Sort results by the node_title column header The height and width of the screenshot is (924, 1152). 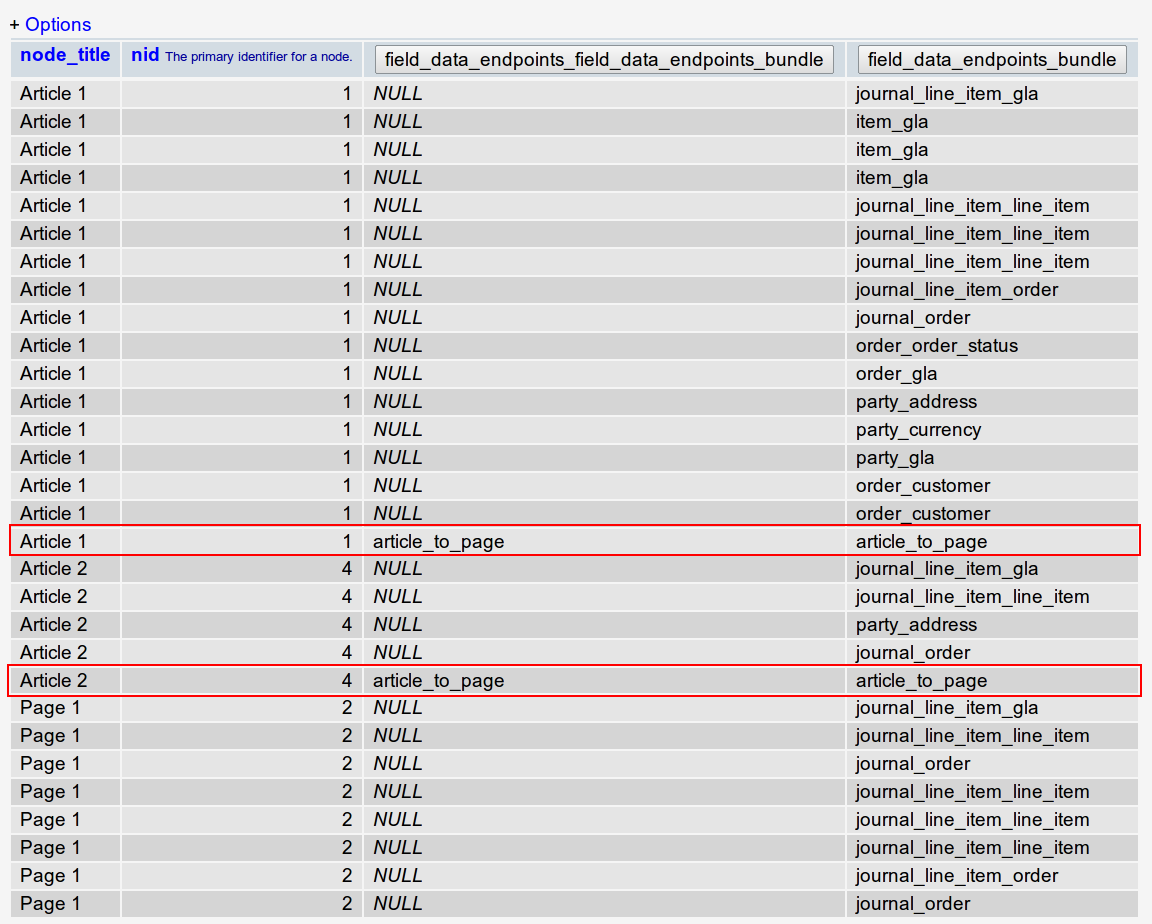tap(65, 55)
